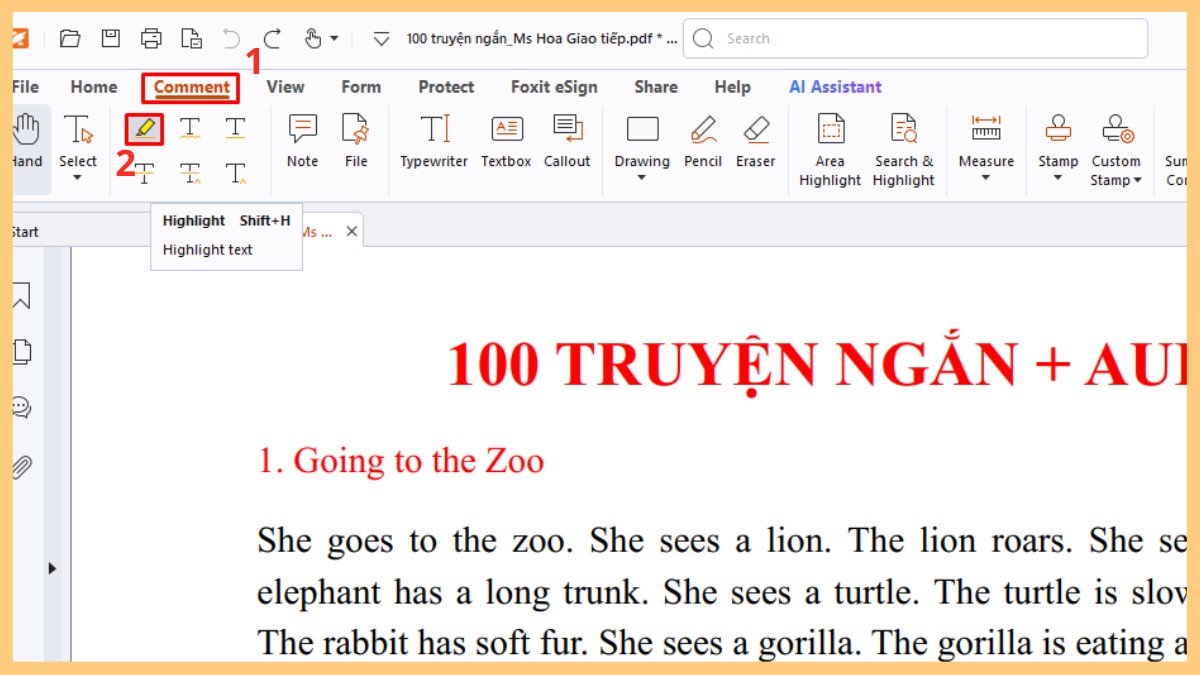Open the Select tool dropdown

[x=78, y=178]
